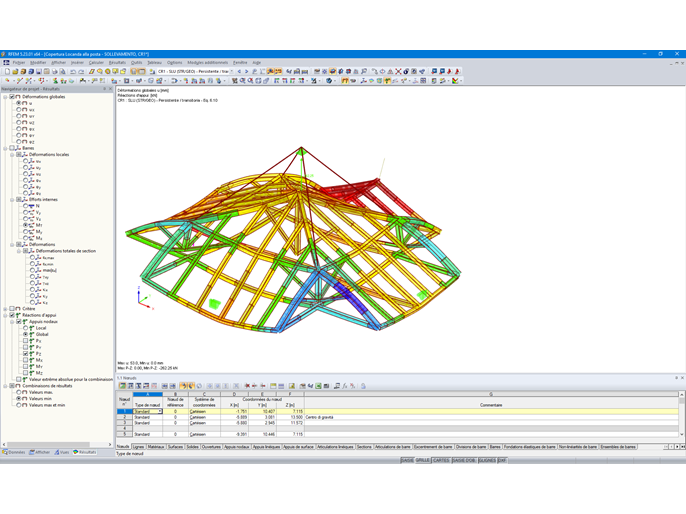Collapse the Appuis nodaux tree node
This screenshot has width=686, height=514.
(x=12, y=322)
